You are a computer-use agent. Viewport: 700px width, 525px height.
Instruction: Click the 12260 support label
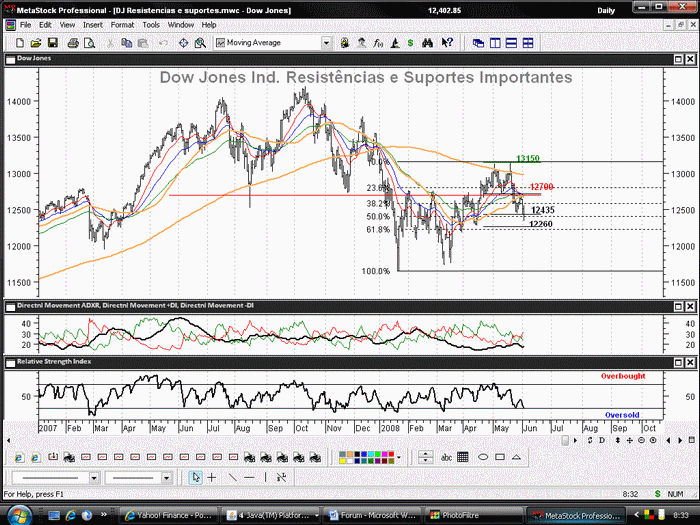tap(541, 224)
